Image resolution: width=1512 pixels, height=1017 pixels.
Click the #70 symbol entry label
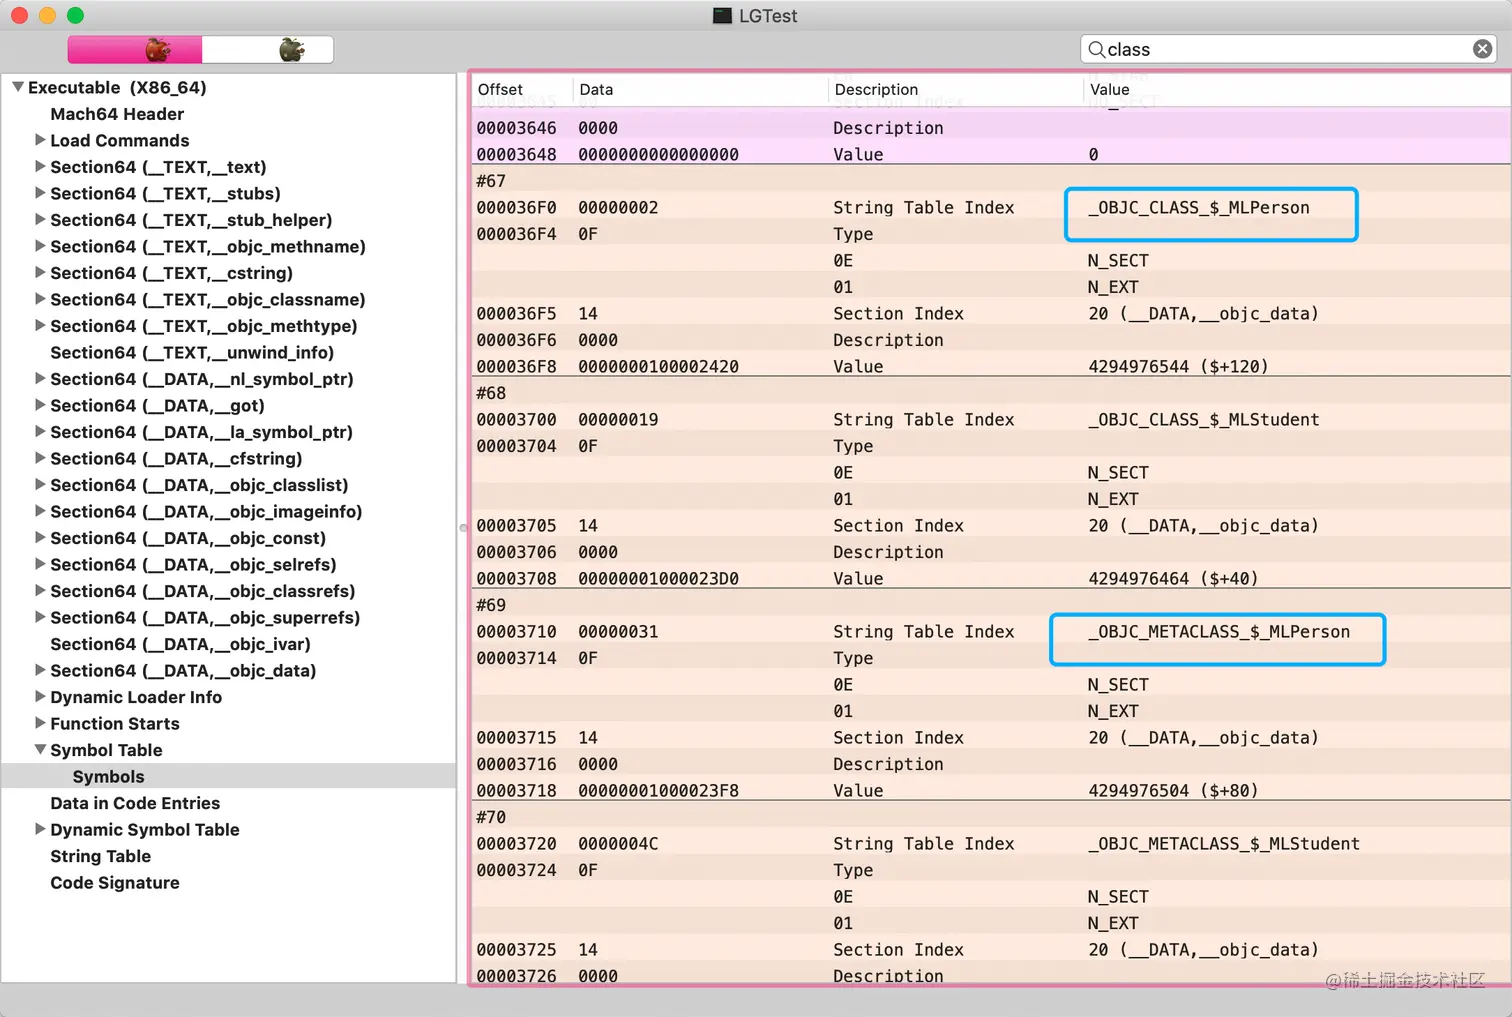pyautogui.click(x=491, y=817)
